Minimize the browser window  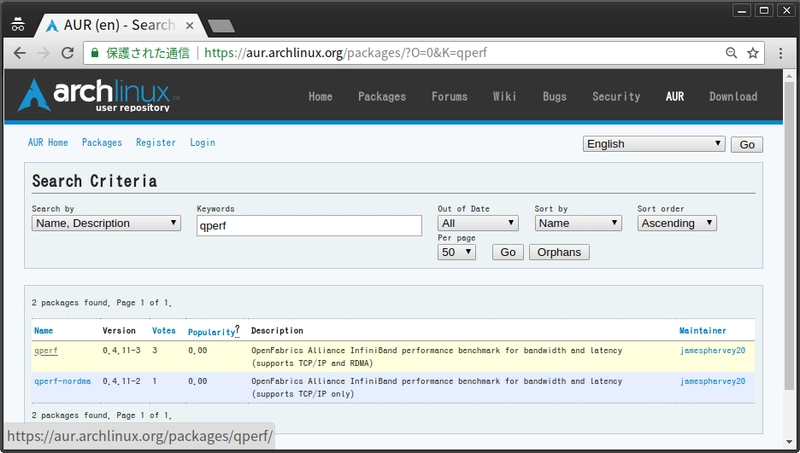[x=742, y=10]
